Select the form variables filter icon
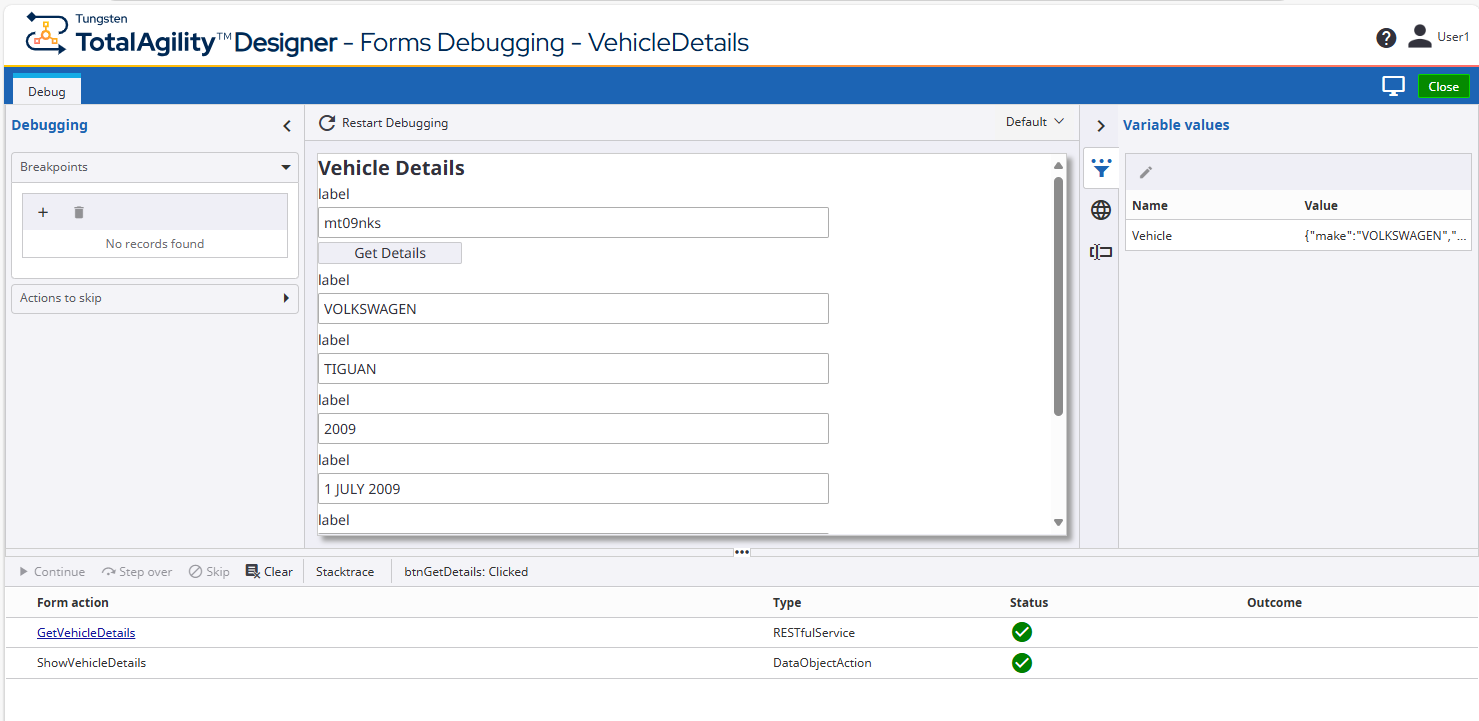This screenshot has width=1479, height=721. click(1101, 168)
